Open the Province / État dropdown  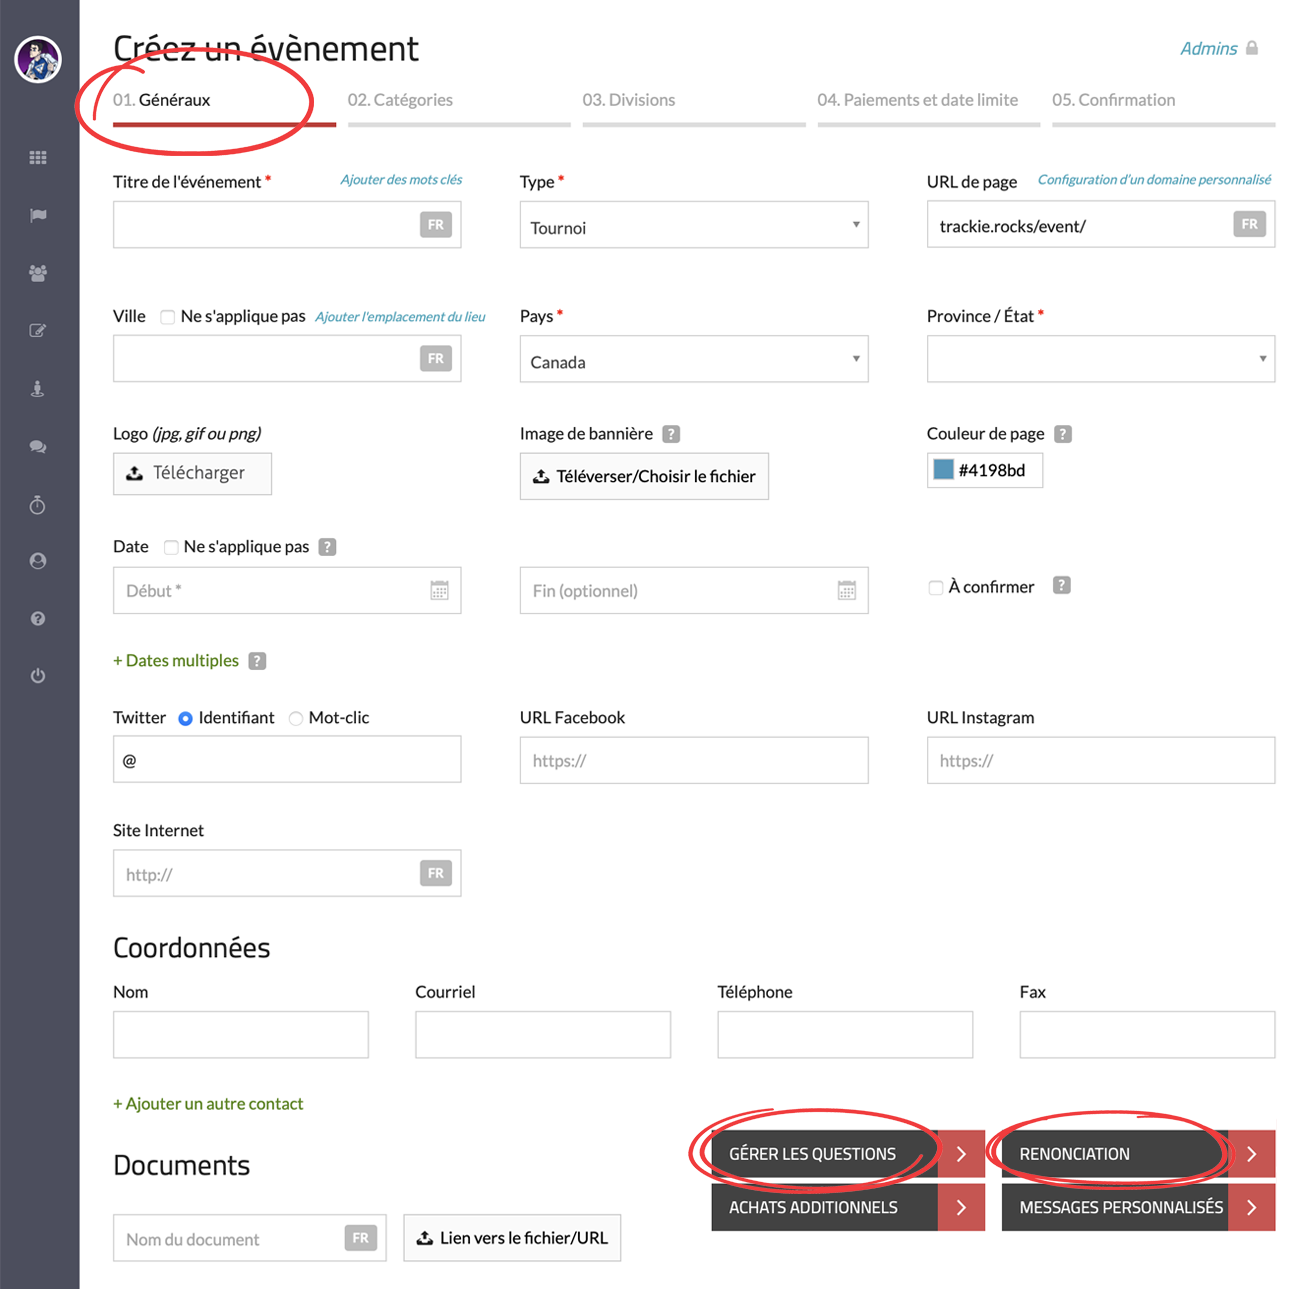point(1100,360)
